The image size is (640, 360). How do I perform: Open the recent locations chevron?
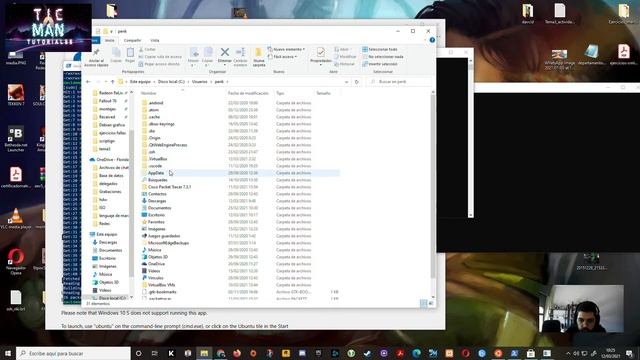(106, 82)
